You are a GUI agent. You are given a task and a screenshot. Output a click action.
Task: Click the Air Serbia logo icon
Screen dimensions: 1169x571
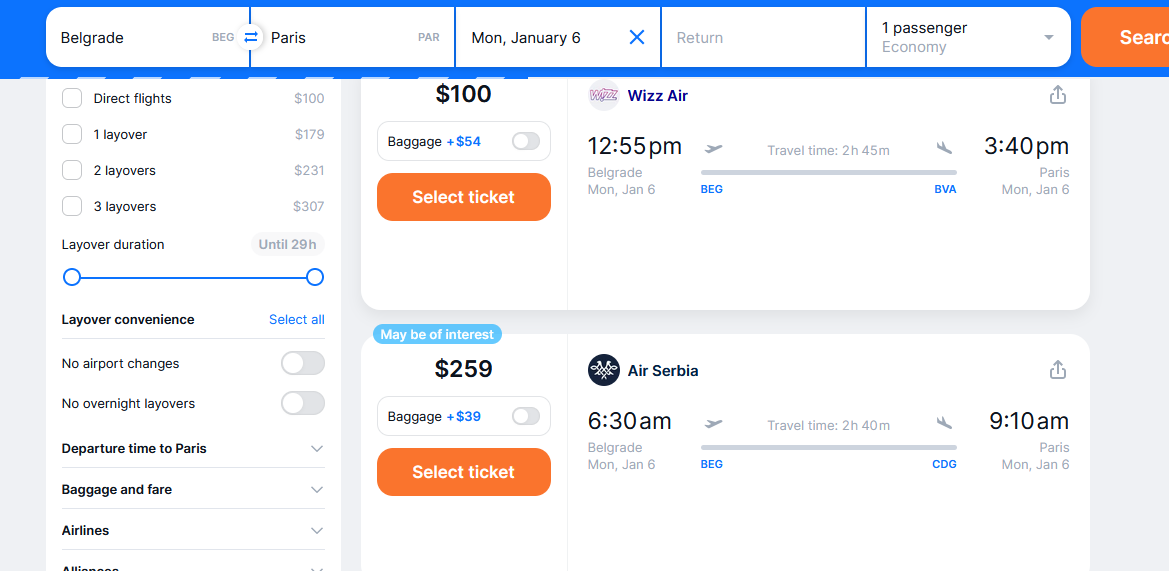point(604,370)
